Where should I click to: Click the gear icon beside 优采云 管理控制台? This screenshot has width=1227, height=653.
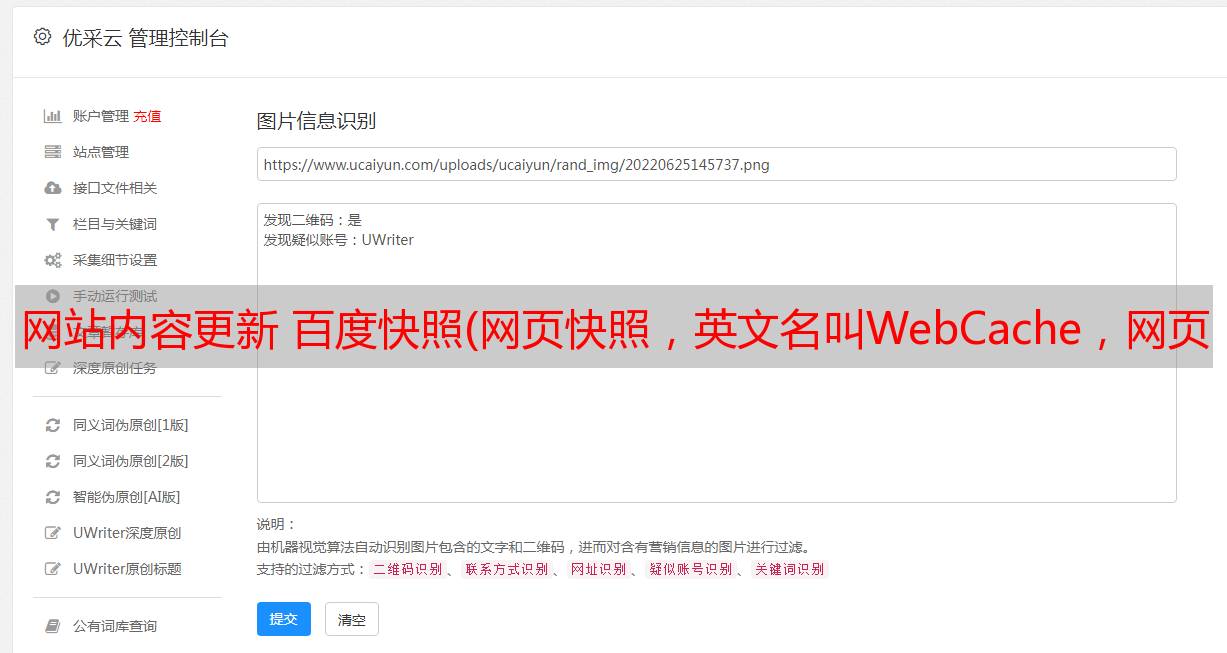tap(42, 37)
